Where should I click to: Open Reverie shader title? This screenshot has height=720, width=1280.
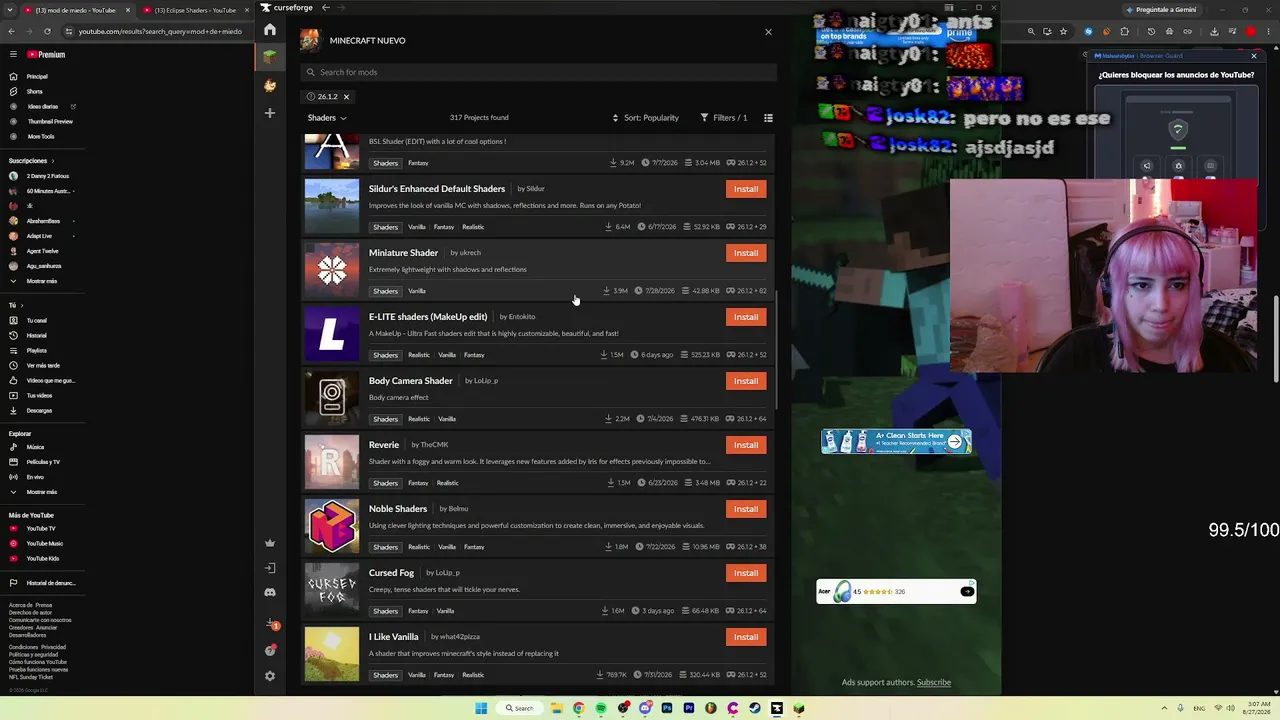pos(384,445)
